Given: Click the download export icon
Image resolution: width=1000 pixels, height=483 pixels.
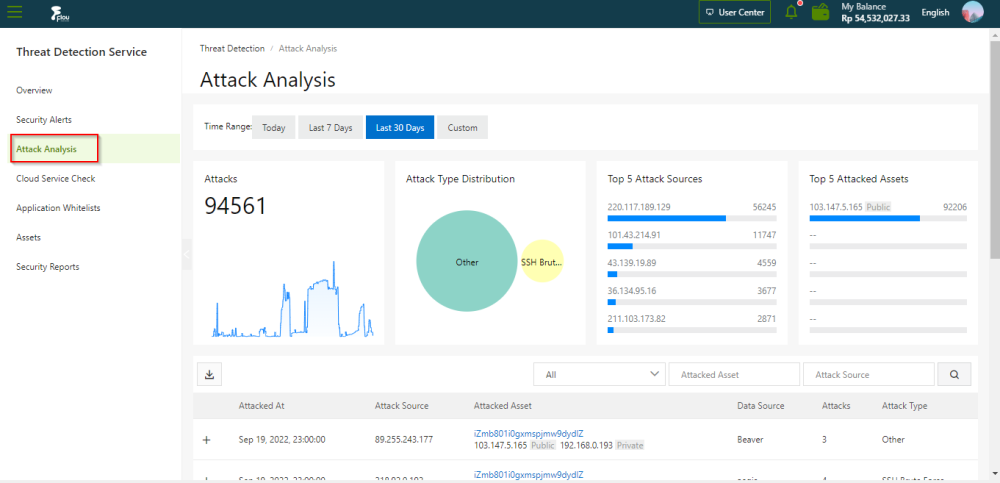Looking at the screenshot, I should click(209, 375).
